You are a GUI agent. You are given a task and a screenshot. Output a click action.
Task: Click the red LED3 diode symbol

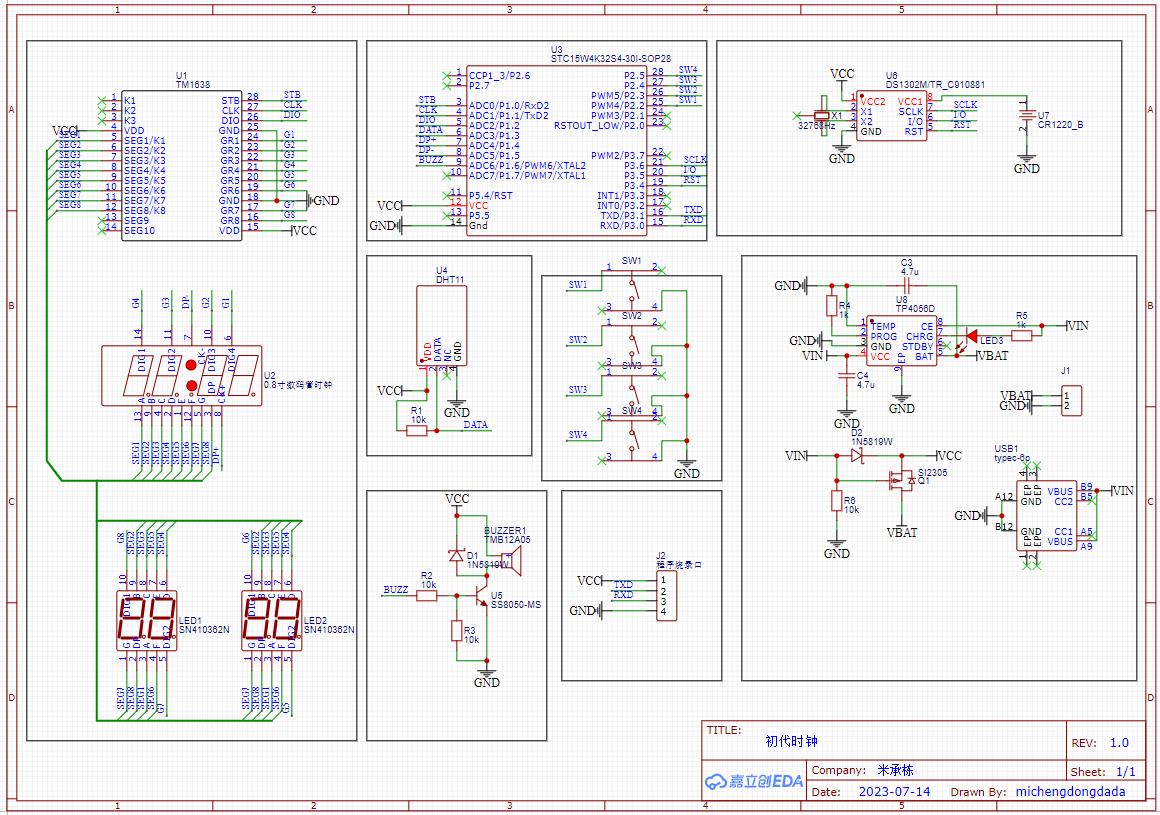click(972, 336)
